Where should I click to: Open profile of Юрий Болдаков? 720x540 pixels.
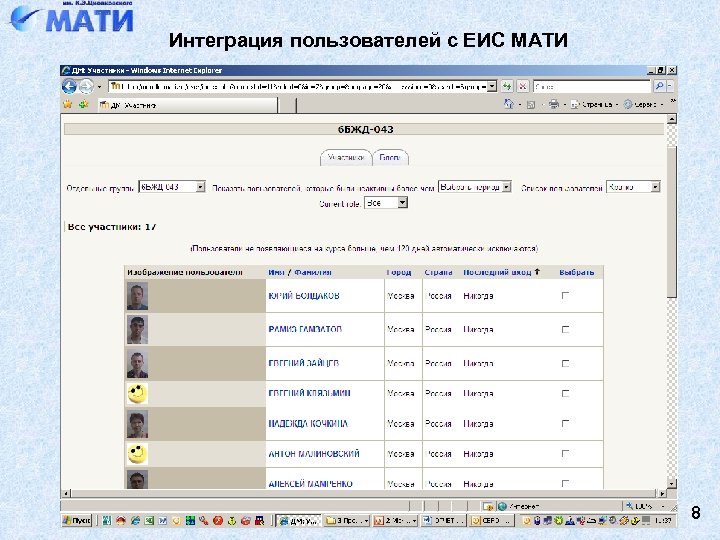click(304, 296)
